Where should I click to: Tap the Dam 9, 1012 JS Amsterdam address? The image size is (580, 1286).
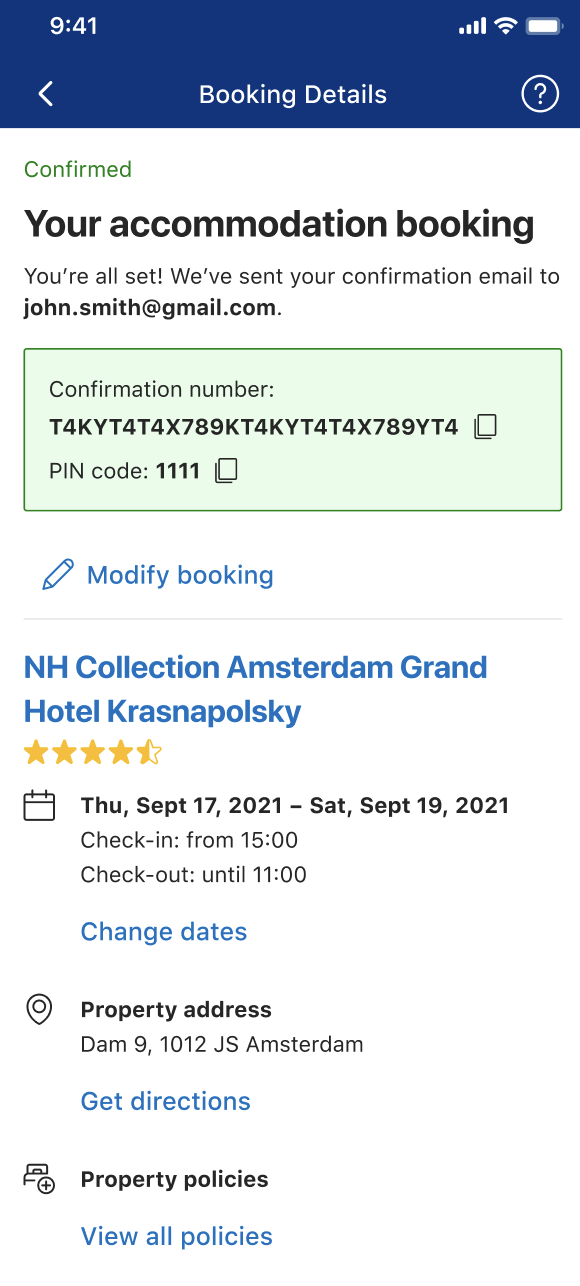pos(222,1045)
